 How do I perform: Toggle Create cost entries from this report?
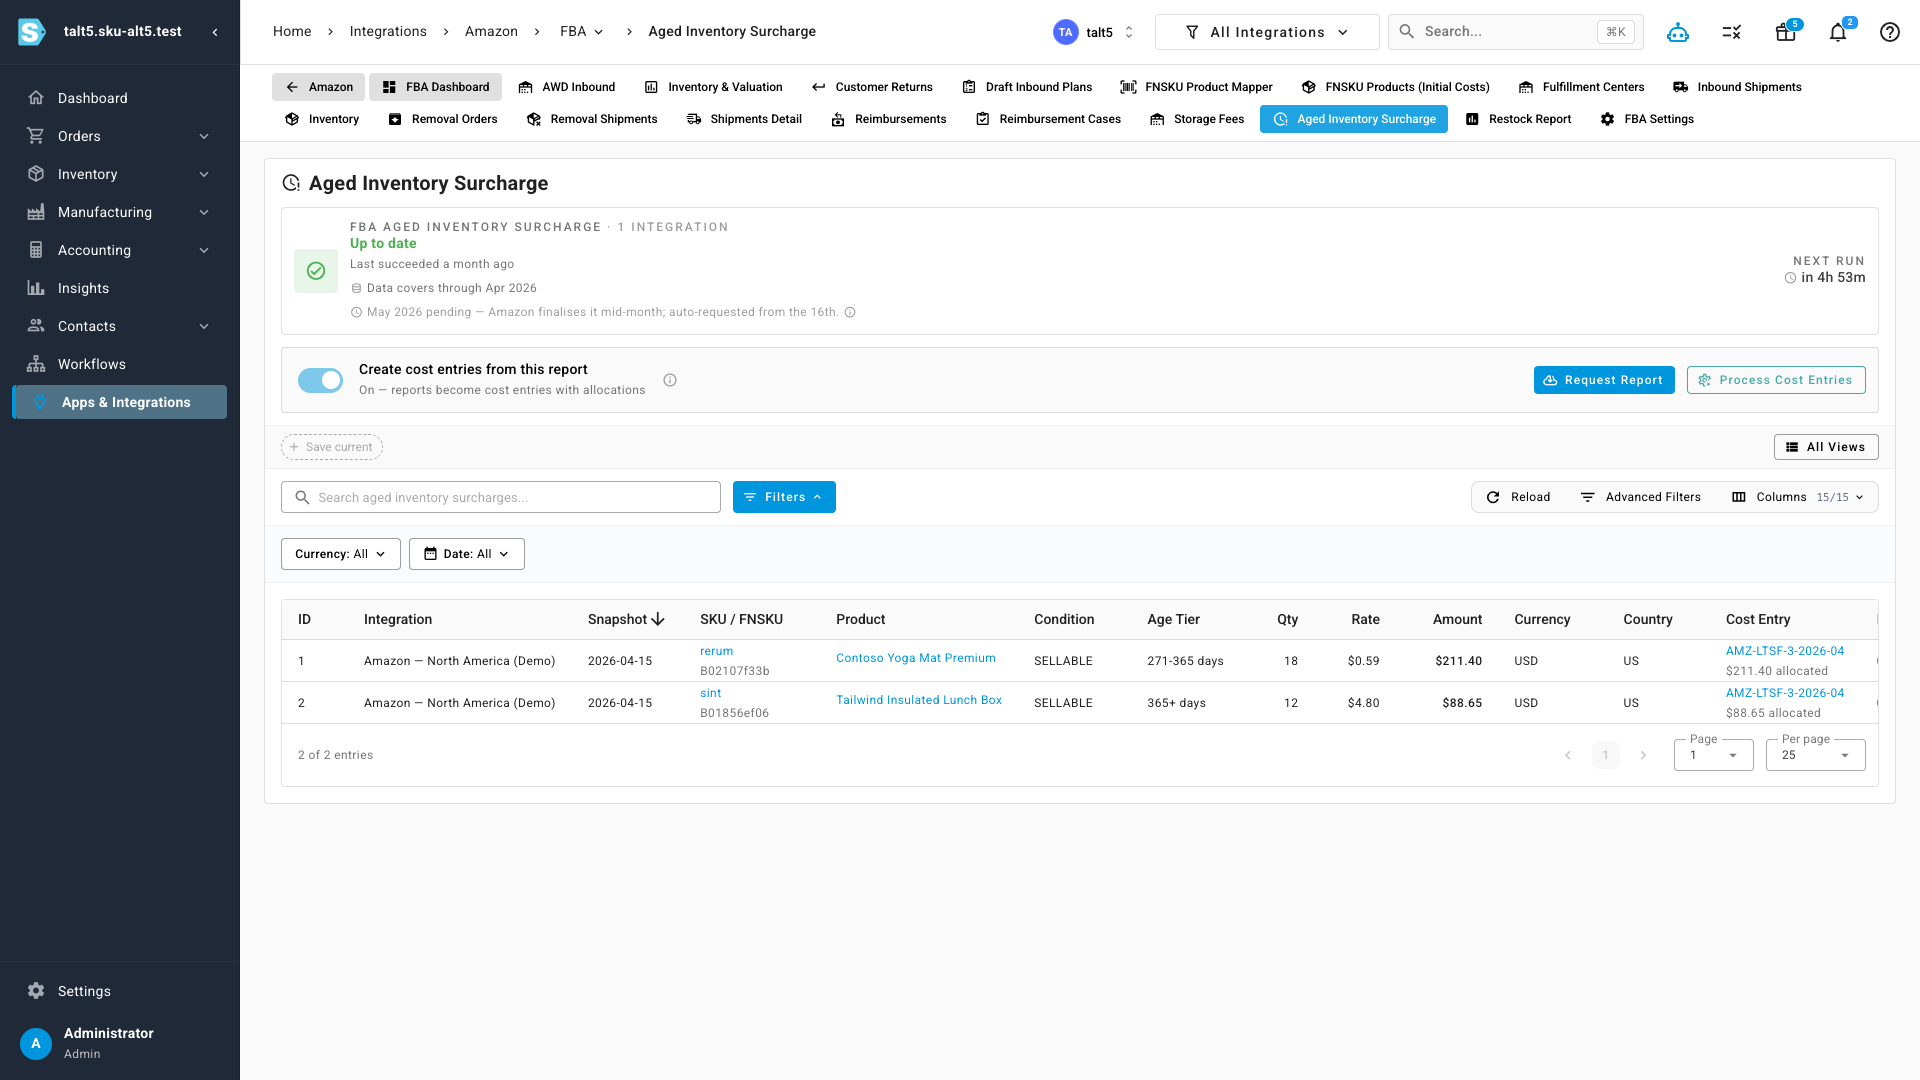coord(320,380)
